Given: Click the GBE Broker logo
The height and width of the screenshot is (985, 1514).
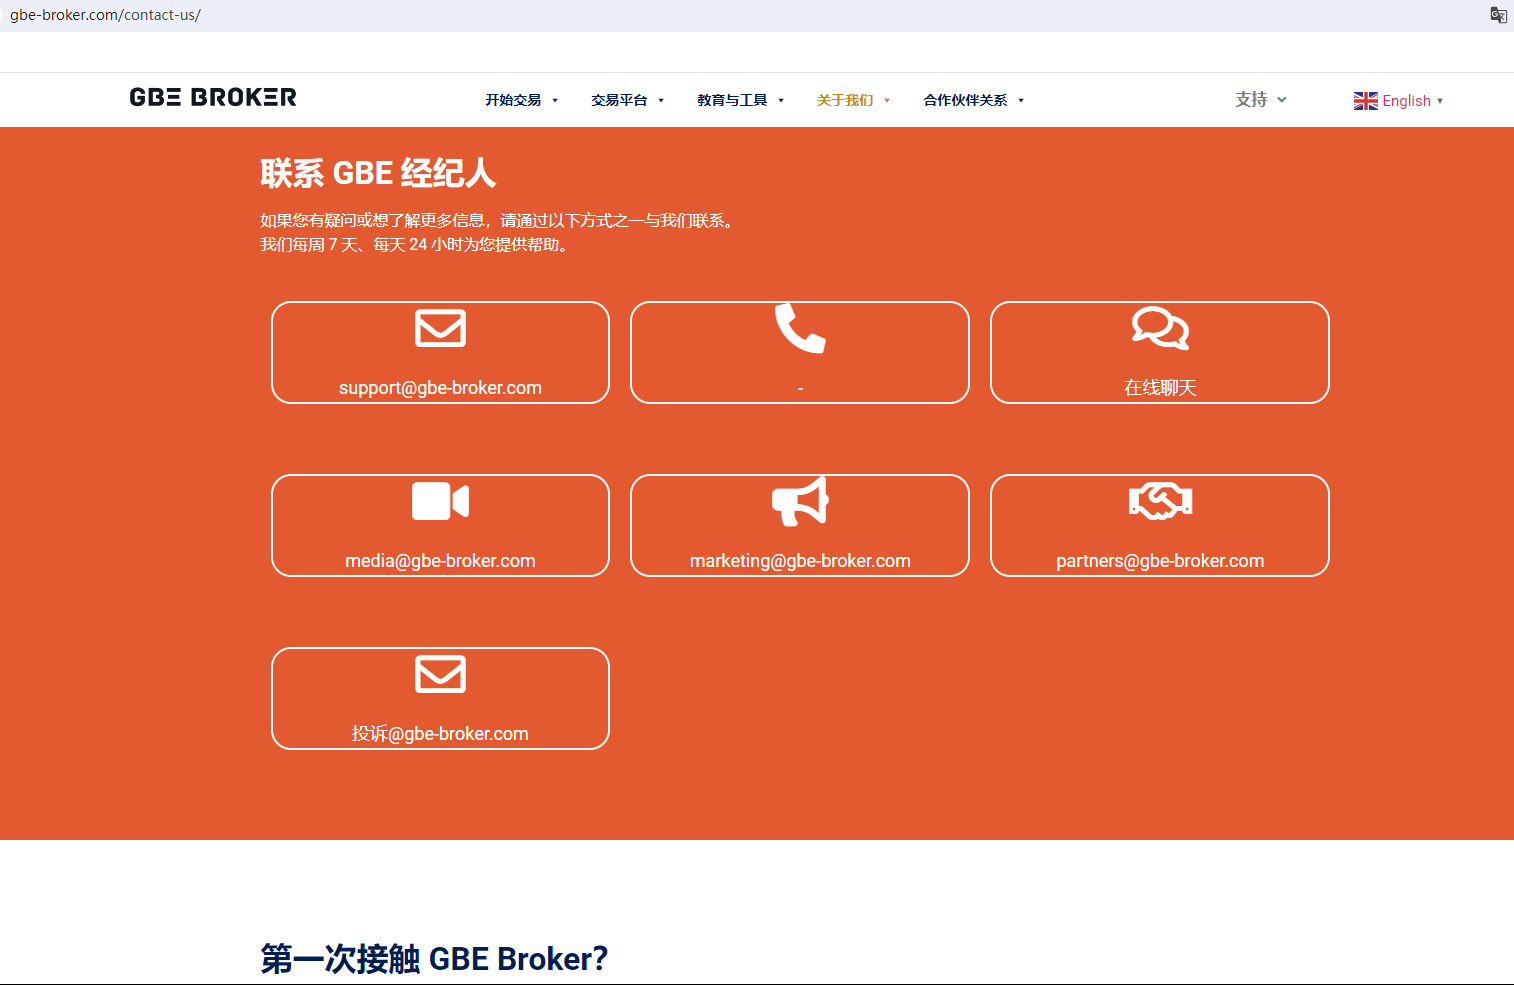Looking at the screenshot, I should [213, 97].
